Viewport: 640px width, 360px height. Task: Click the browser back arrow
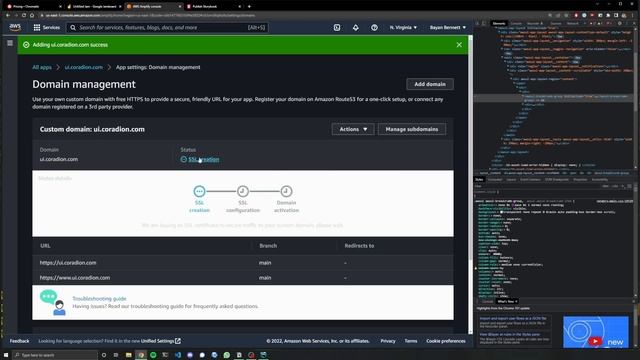tap(7, 15)
